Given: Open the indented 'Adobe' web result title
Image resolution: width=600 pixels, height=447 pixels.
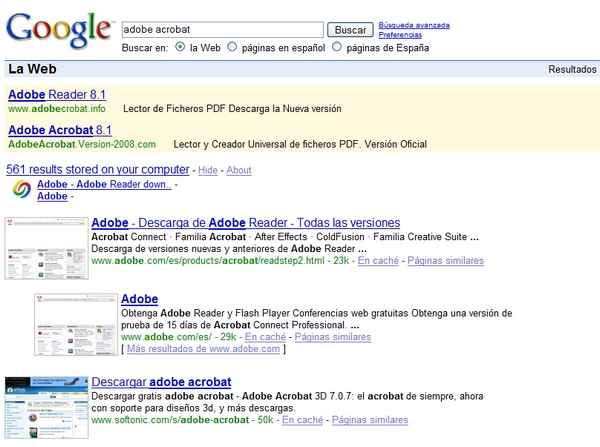Looking at the screenshot, I should (140, 299).
